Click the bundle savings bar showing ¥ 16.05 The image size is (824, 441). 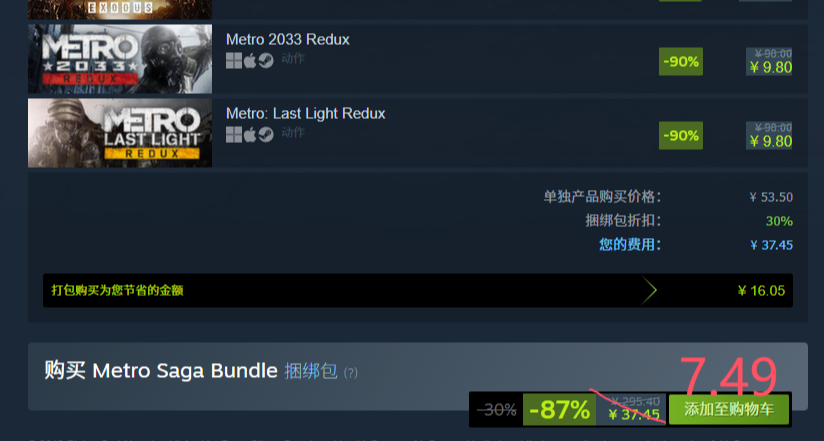pos(418,290)
